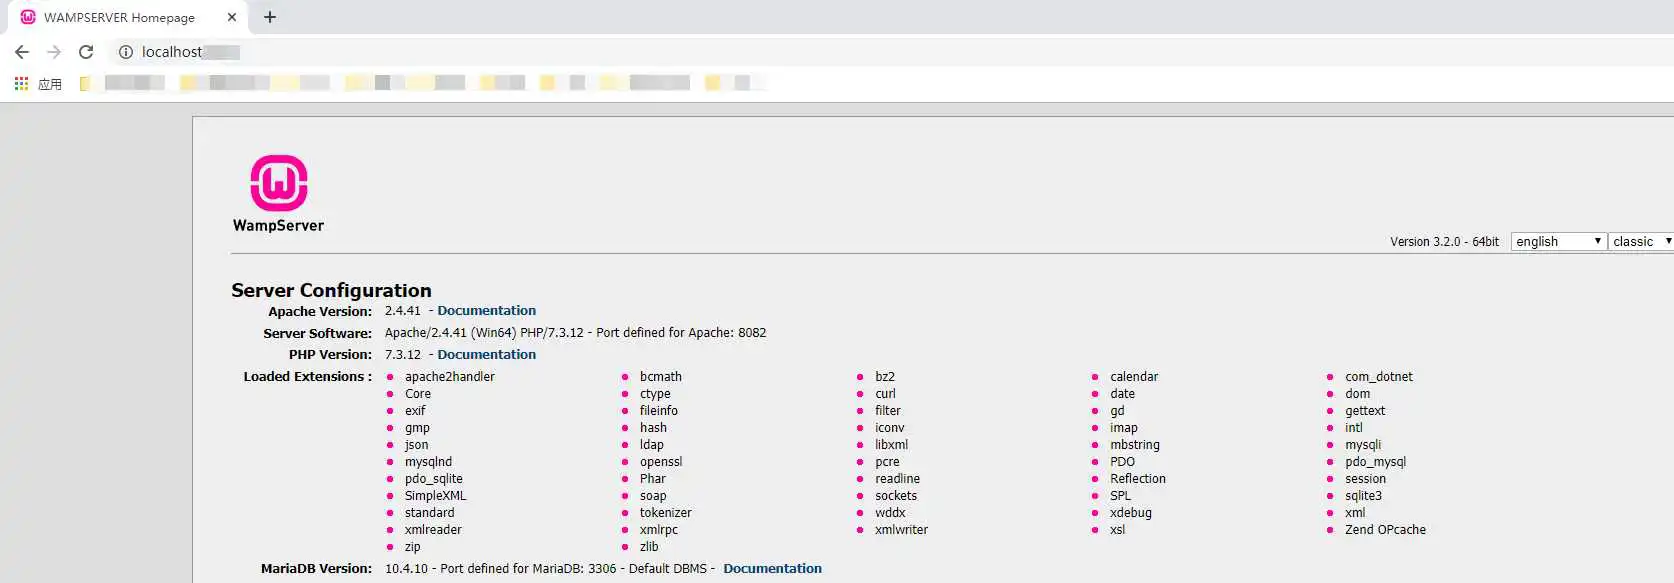
Task: Click the pdo_sqlite extension
Action: point(434,479)
